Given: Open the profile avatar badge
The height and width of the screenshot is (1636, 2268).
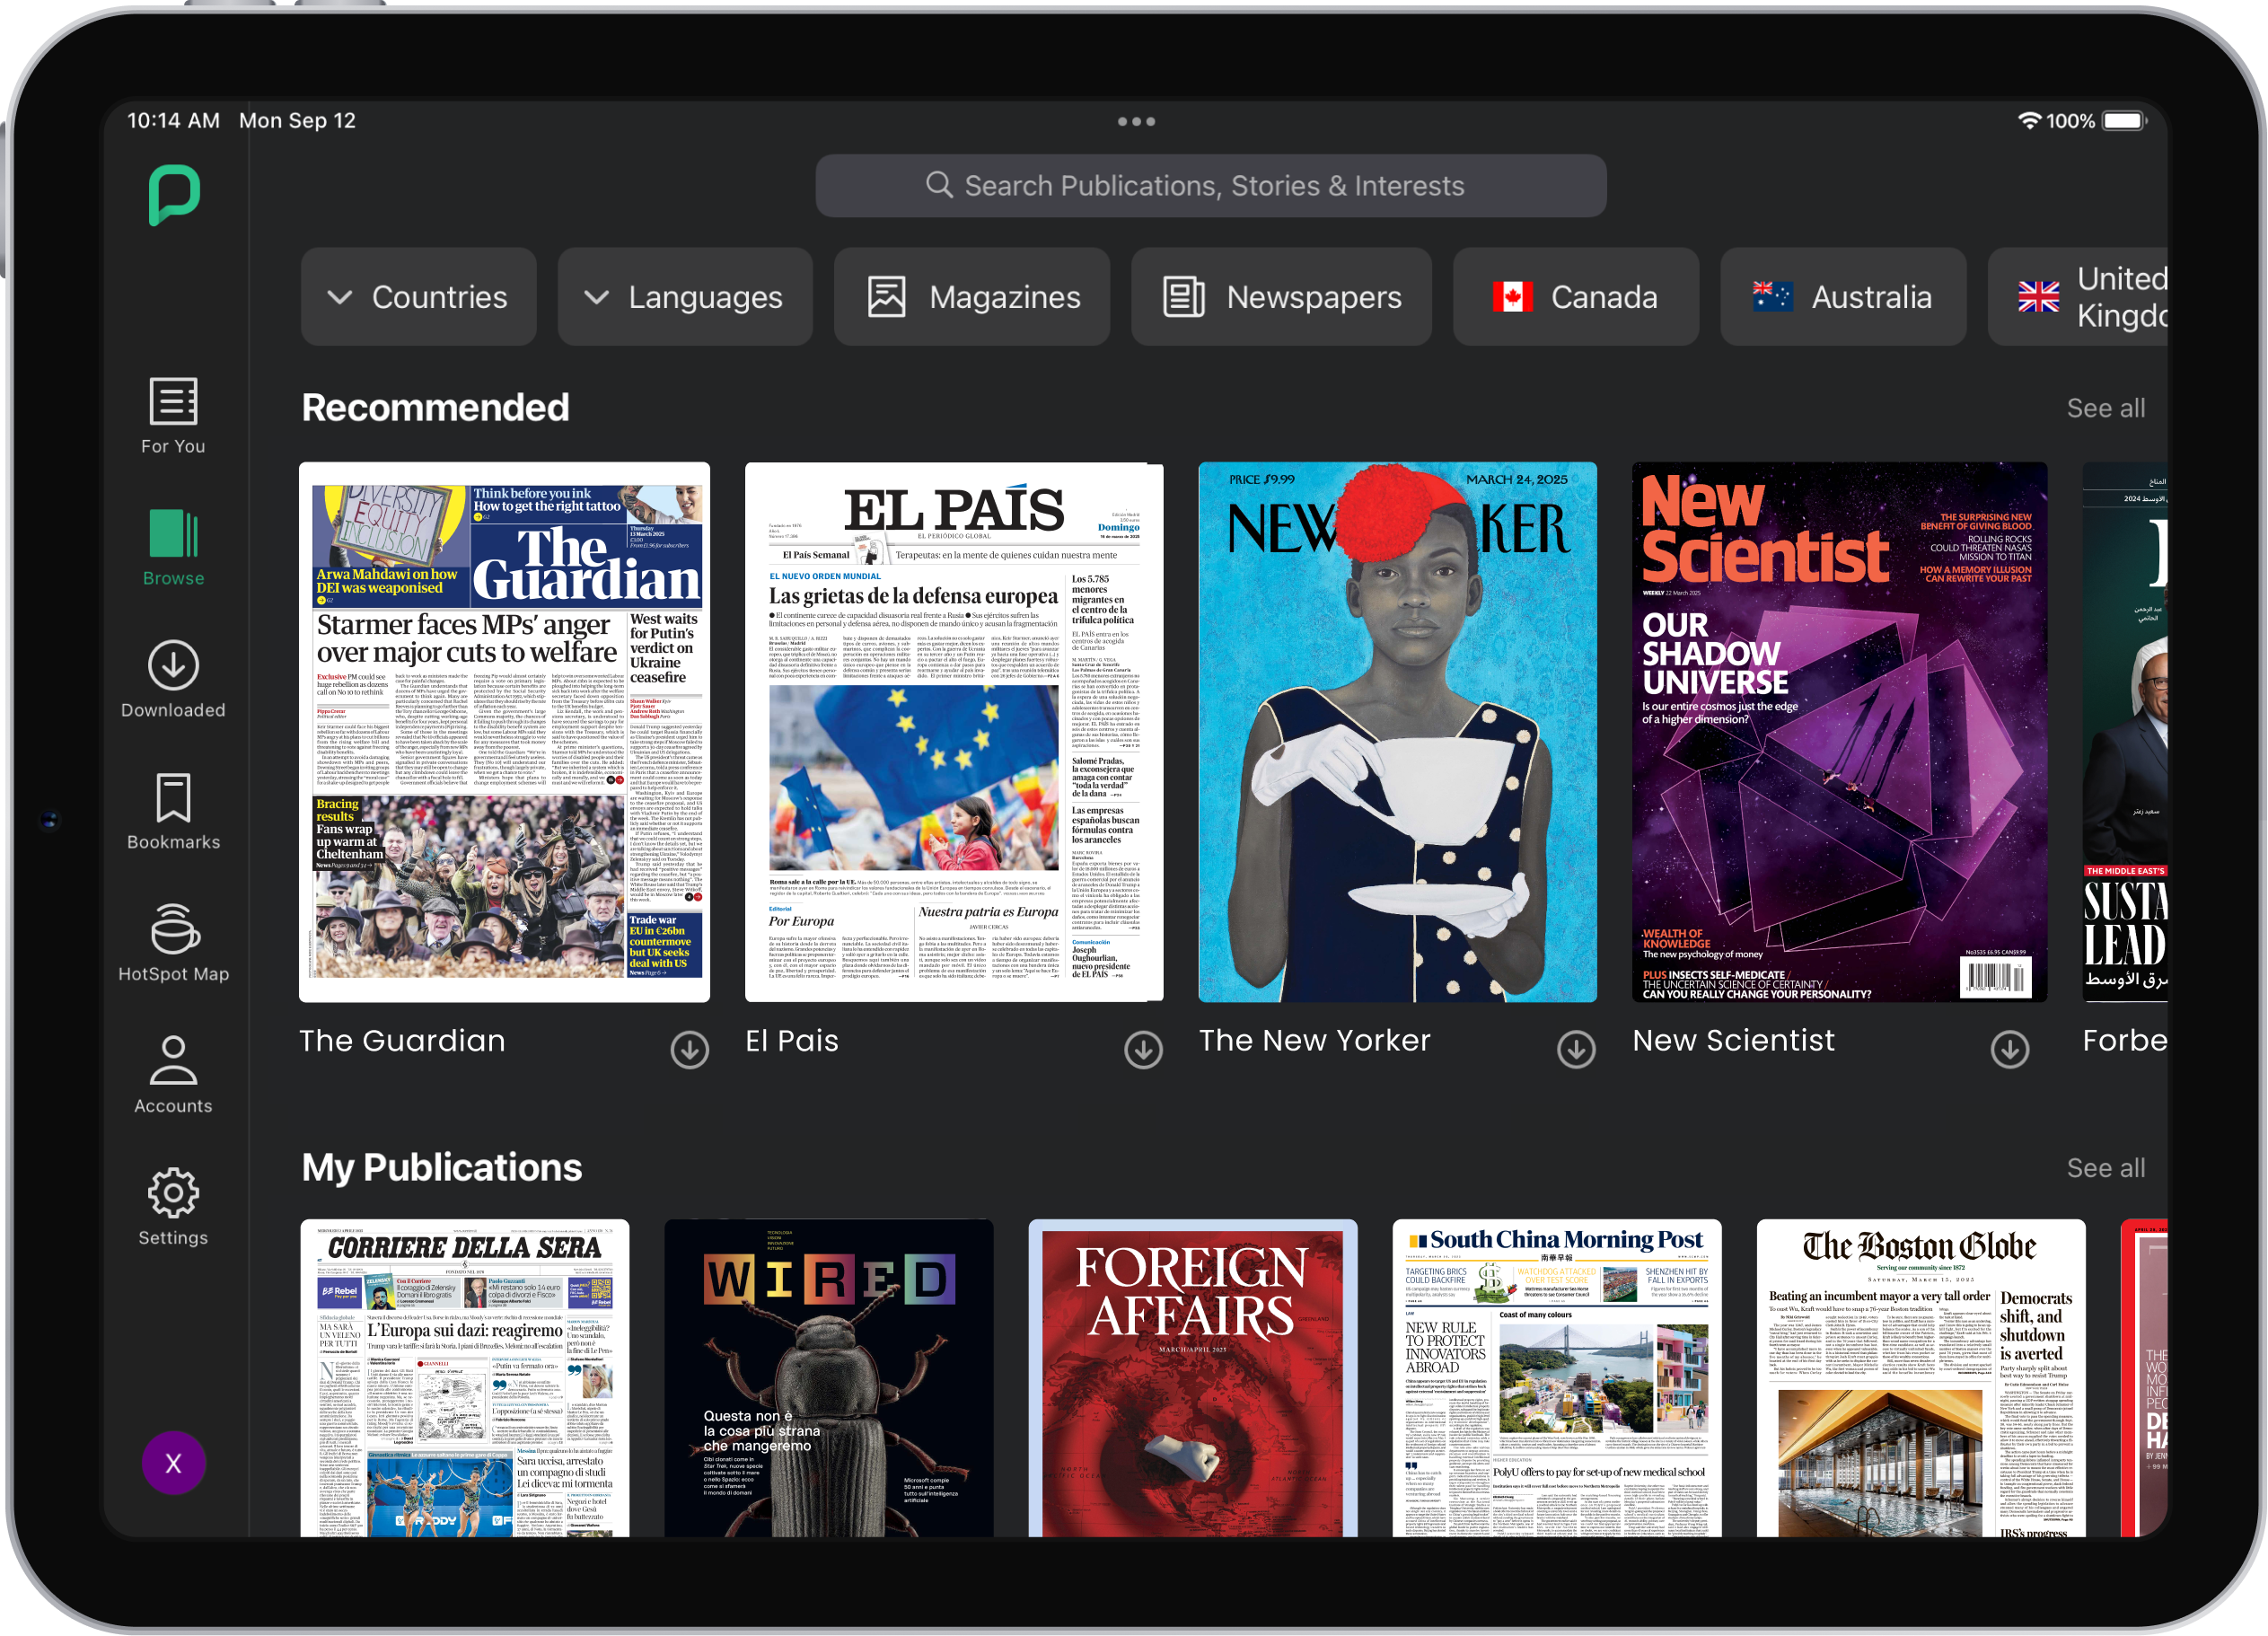Looking at the screenshot, I should tap(173, 1463).
